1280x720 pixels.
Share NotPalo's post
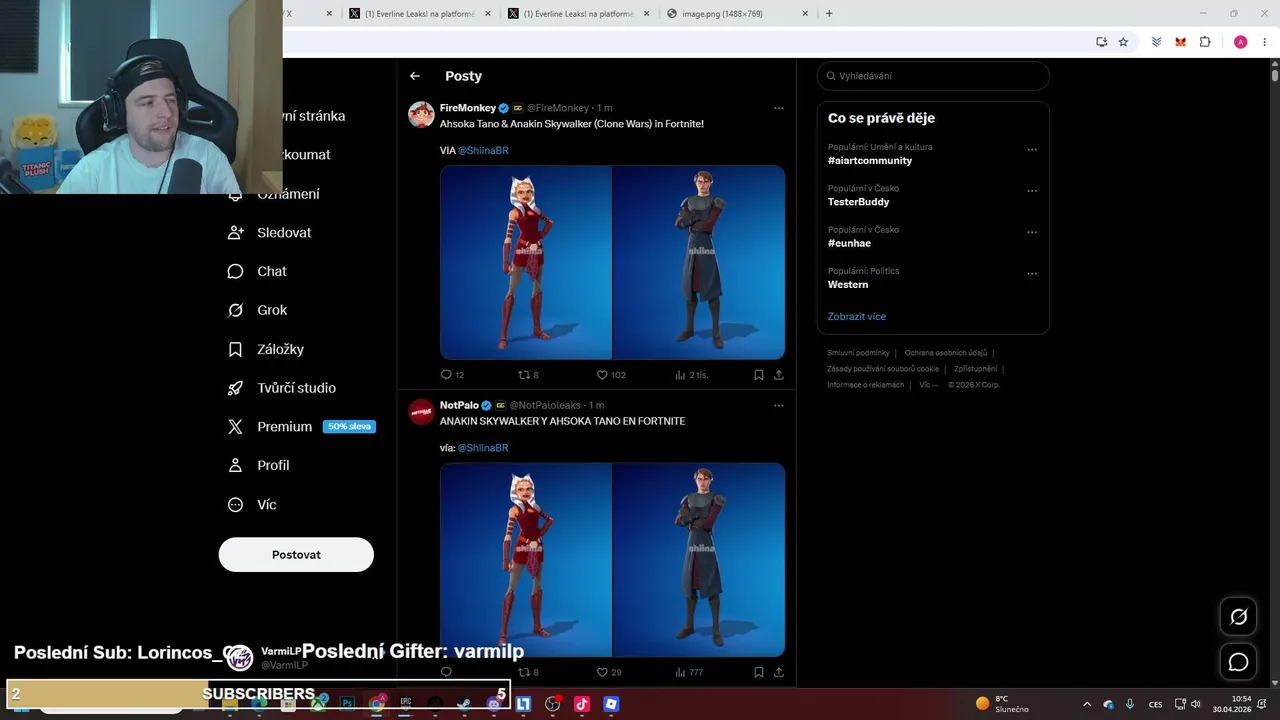pos(779,672)
